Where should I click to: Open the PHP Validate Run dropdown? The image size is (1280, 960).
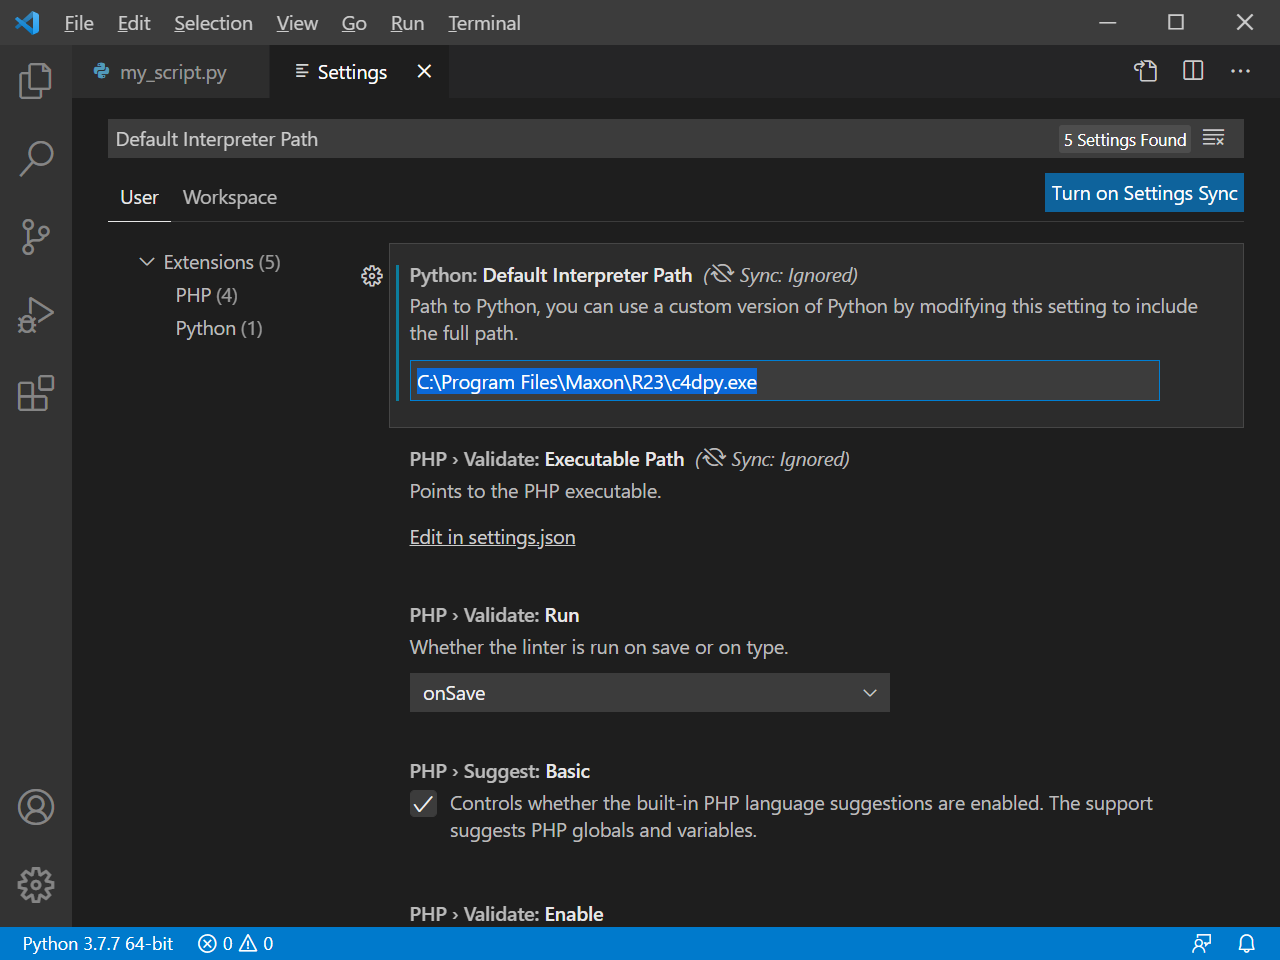tap(650, 692)
